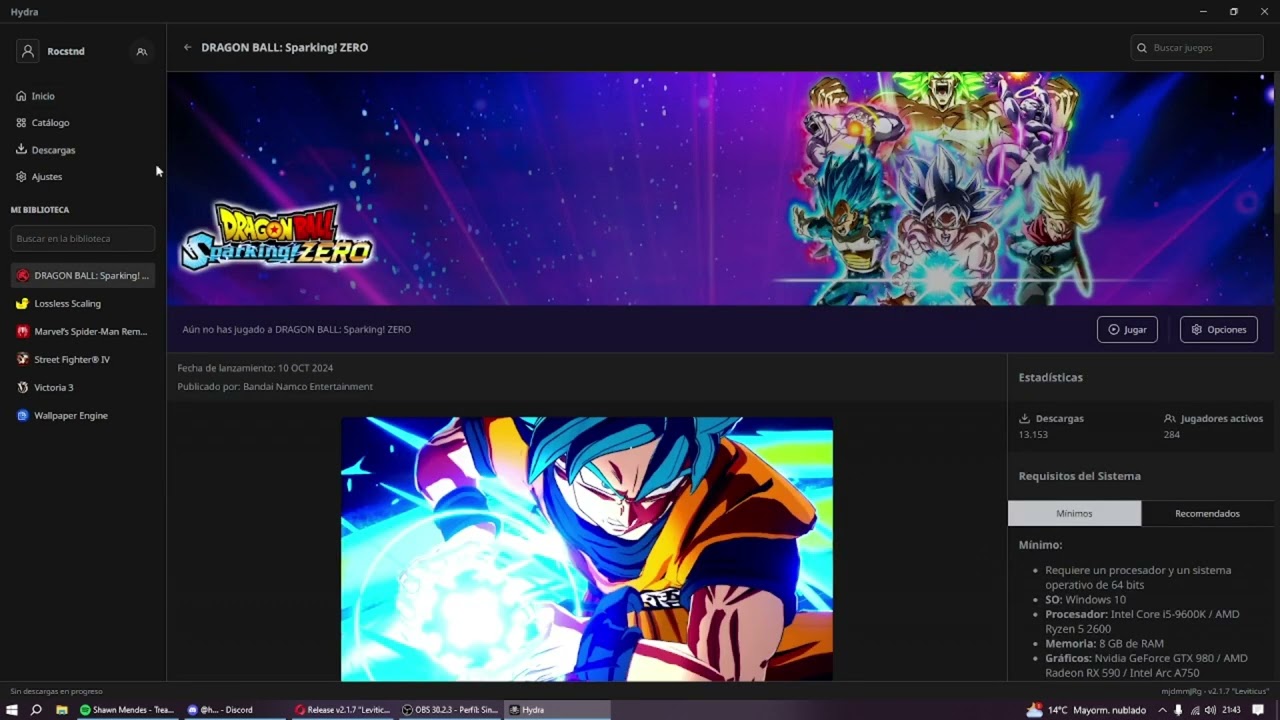Switch to Recomendados requirements tab
The width and height of the screenshot is (1280, 720).
point(1207,513)
